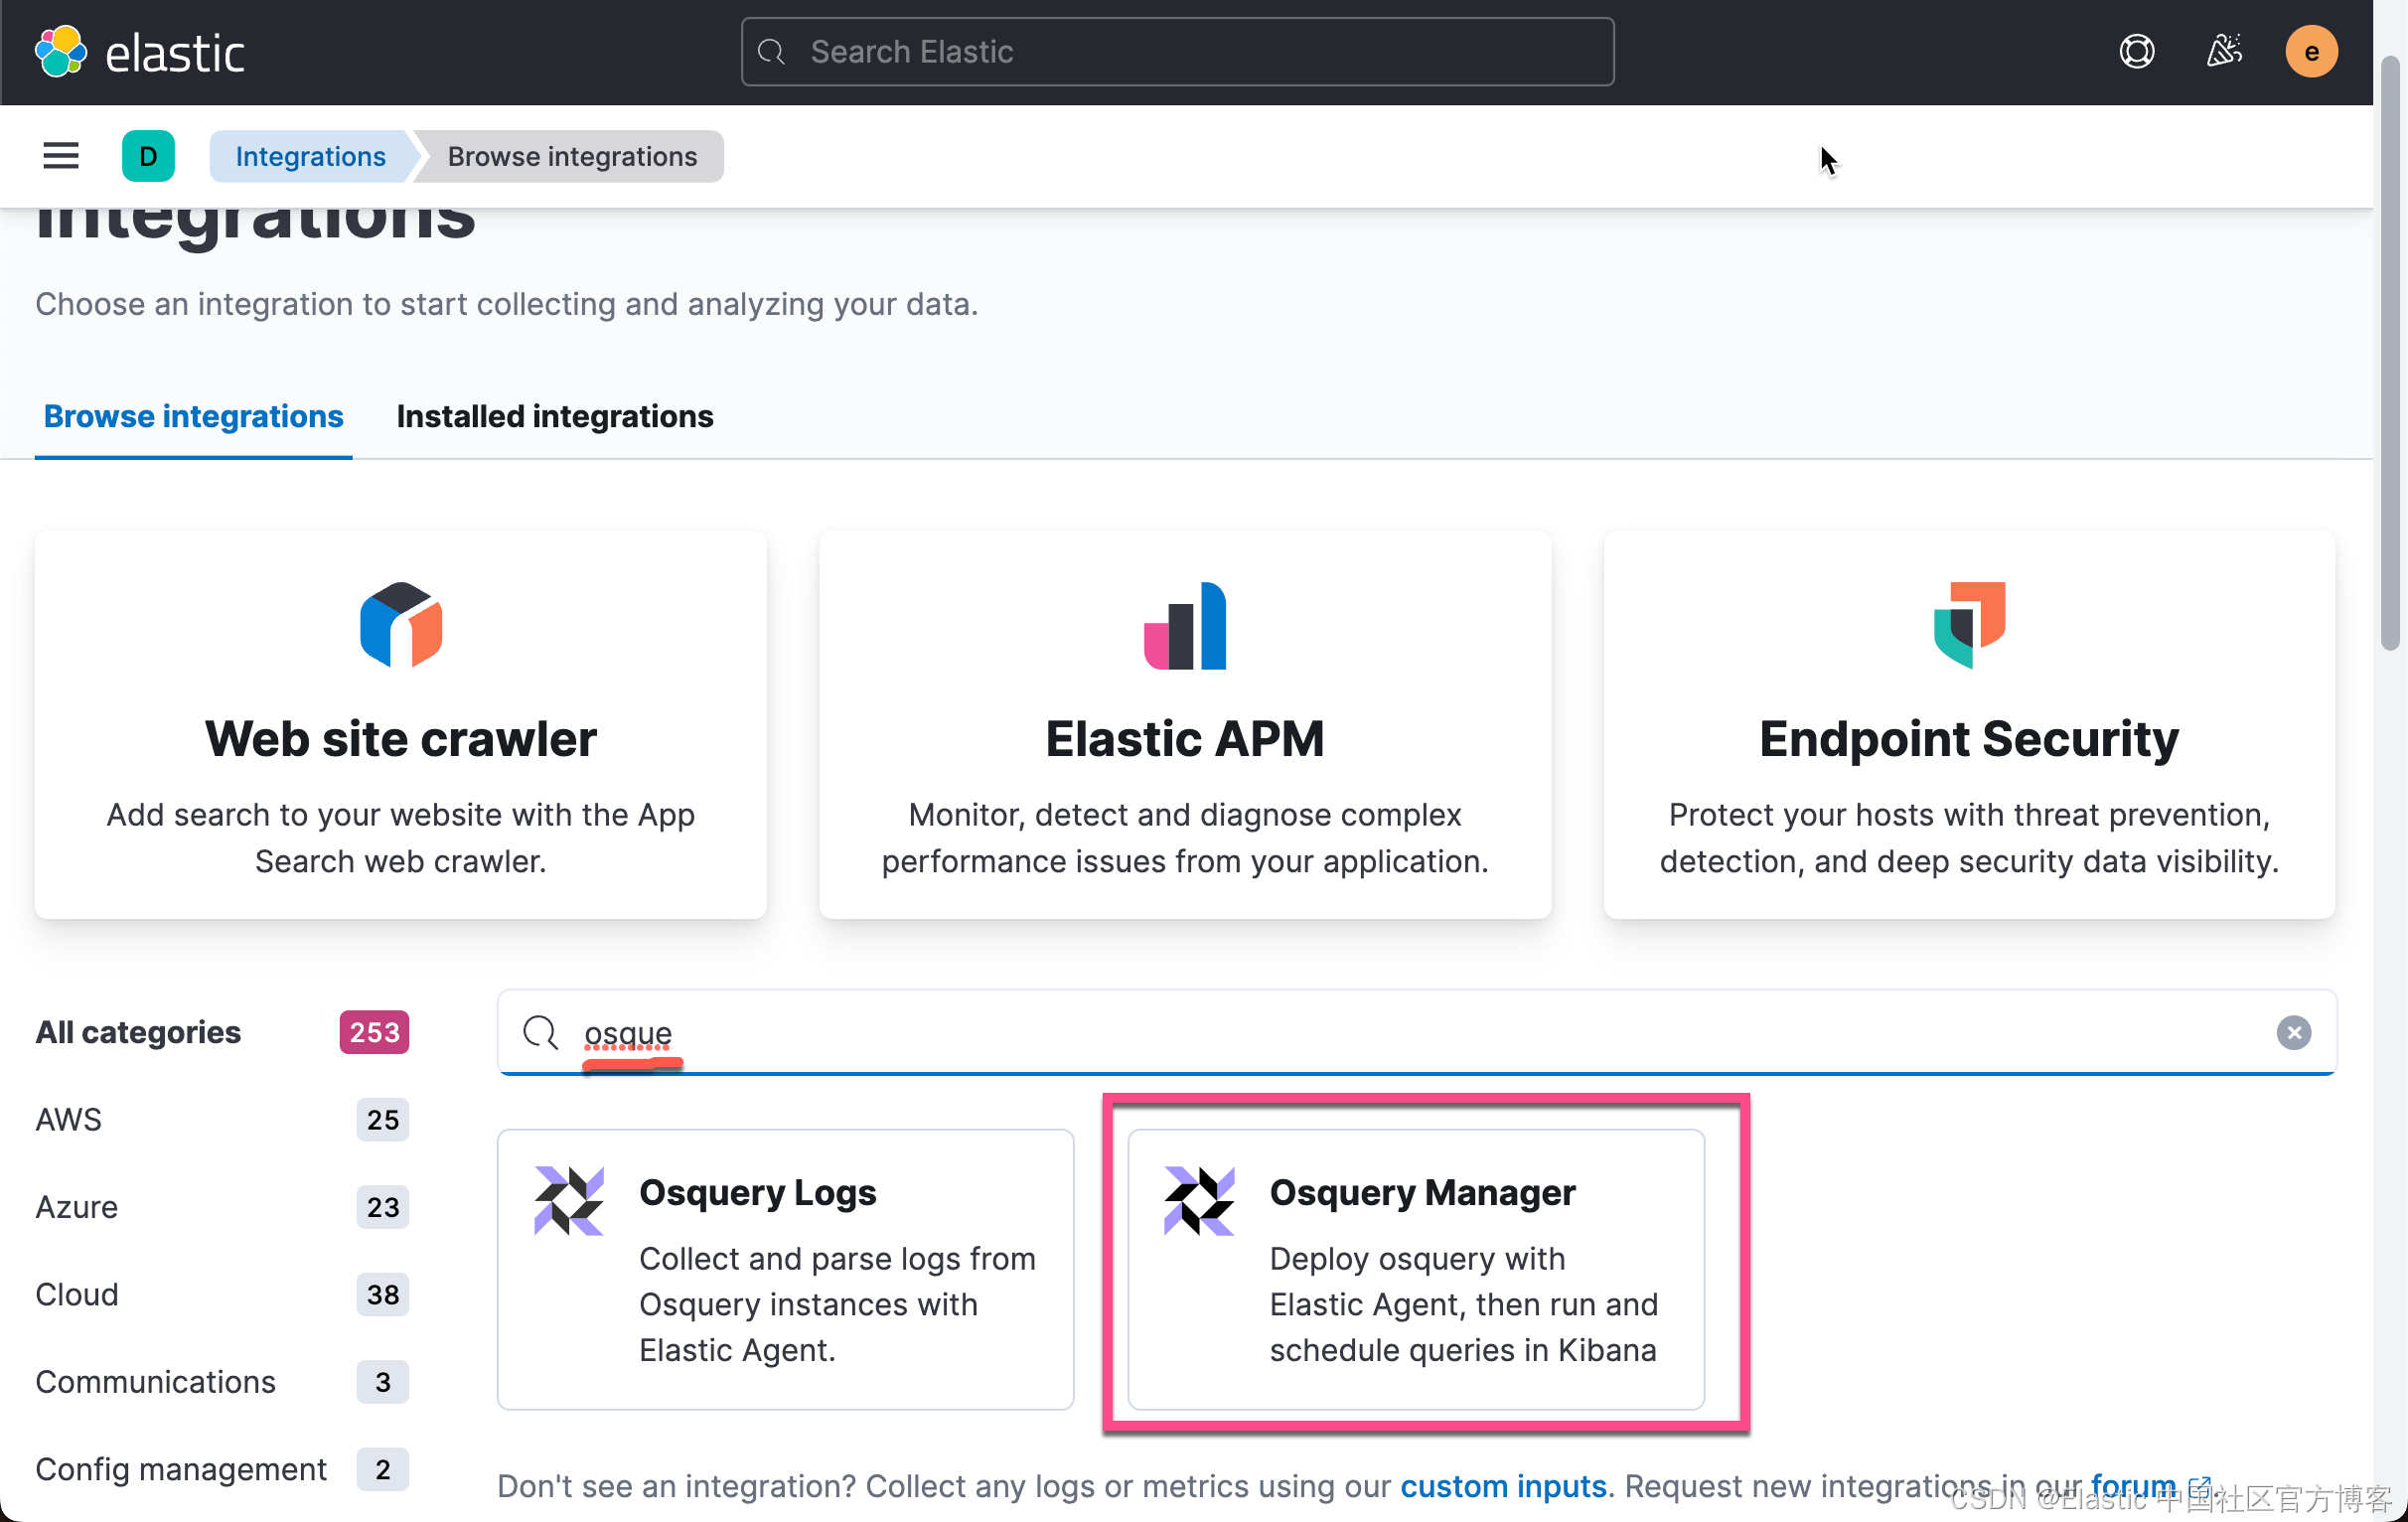This screenshot has width=2408, height=1522.
Task: Select the AWS category filter
Action: point(68,1120)
